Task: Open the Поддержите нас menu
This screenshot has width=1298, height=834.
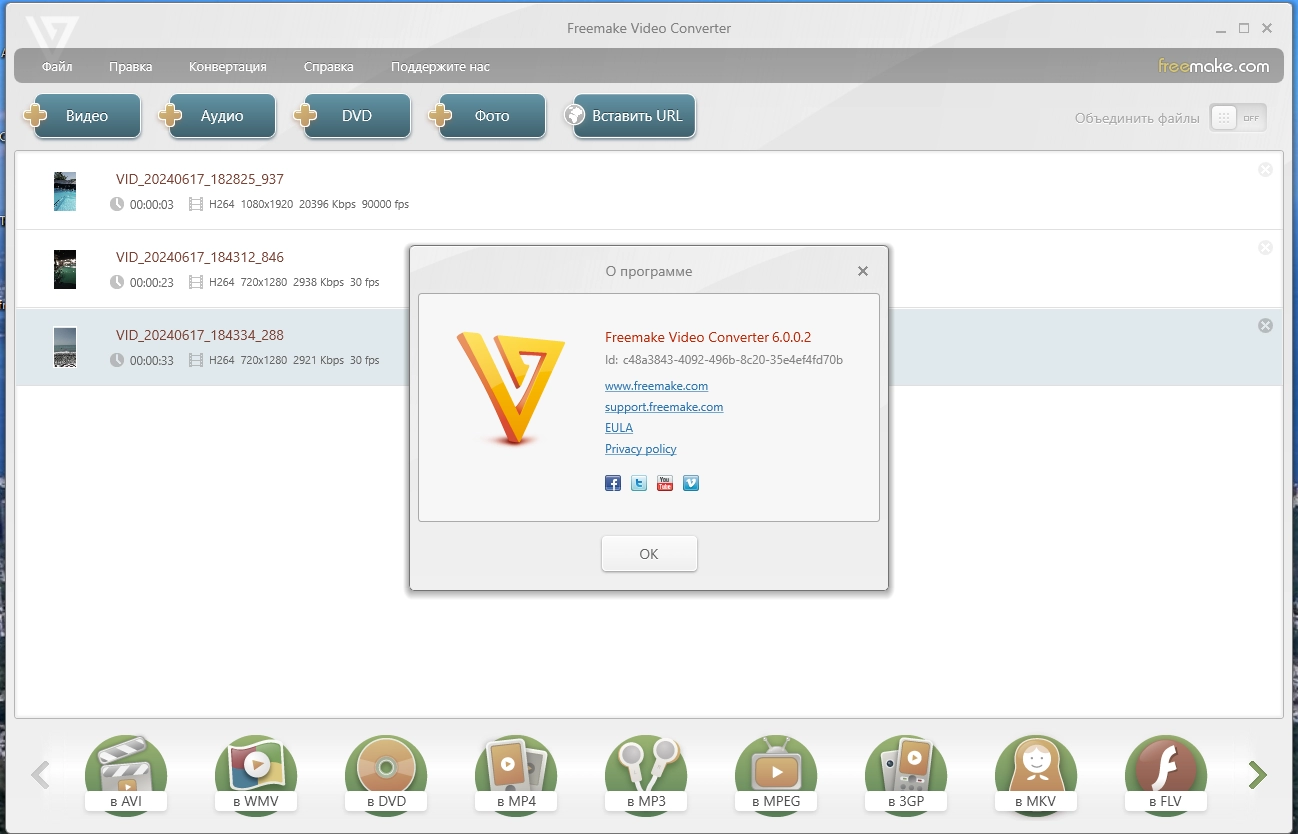Action: pos(440,67)
